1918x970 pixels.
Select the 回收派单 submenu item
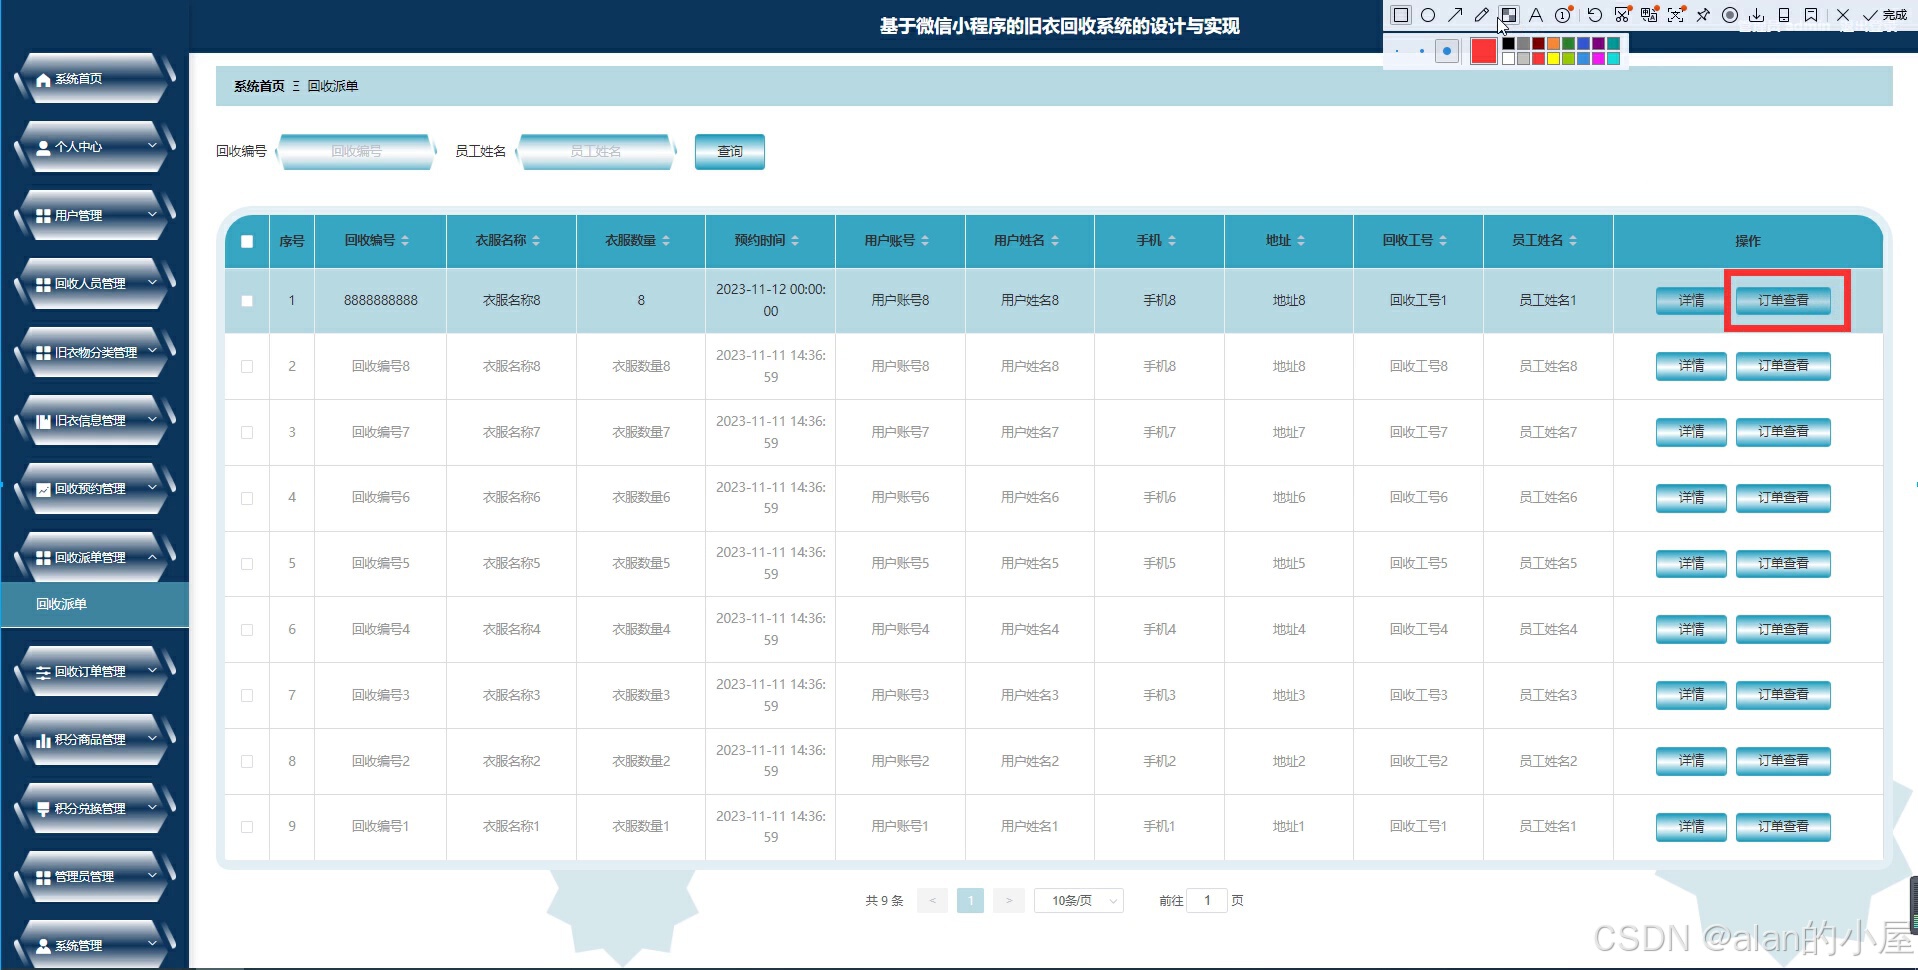click(95, 604)
